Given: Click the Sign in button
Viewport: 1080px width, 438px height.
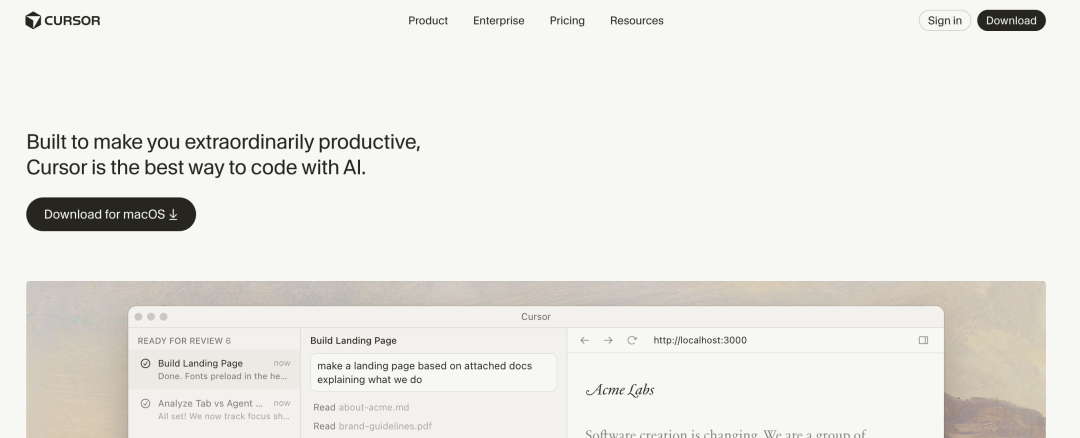Looking at the screenshot, I should click(944, 21).
